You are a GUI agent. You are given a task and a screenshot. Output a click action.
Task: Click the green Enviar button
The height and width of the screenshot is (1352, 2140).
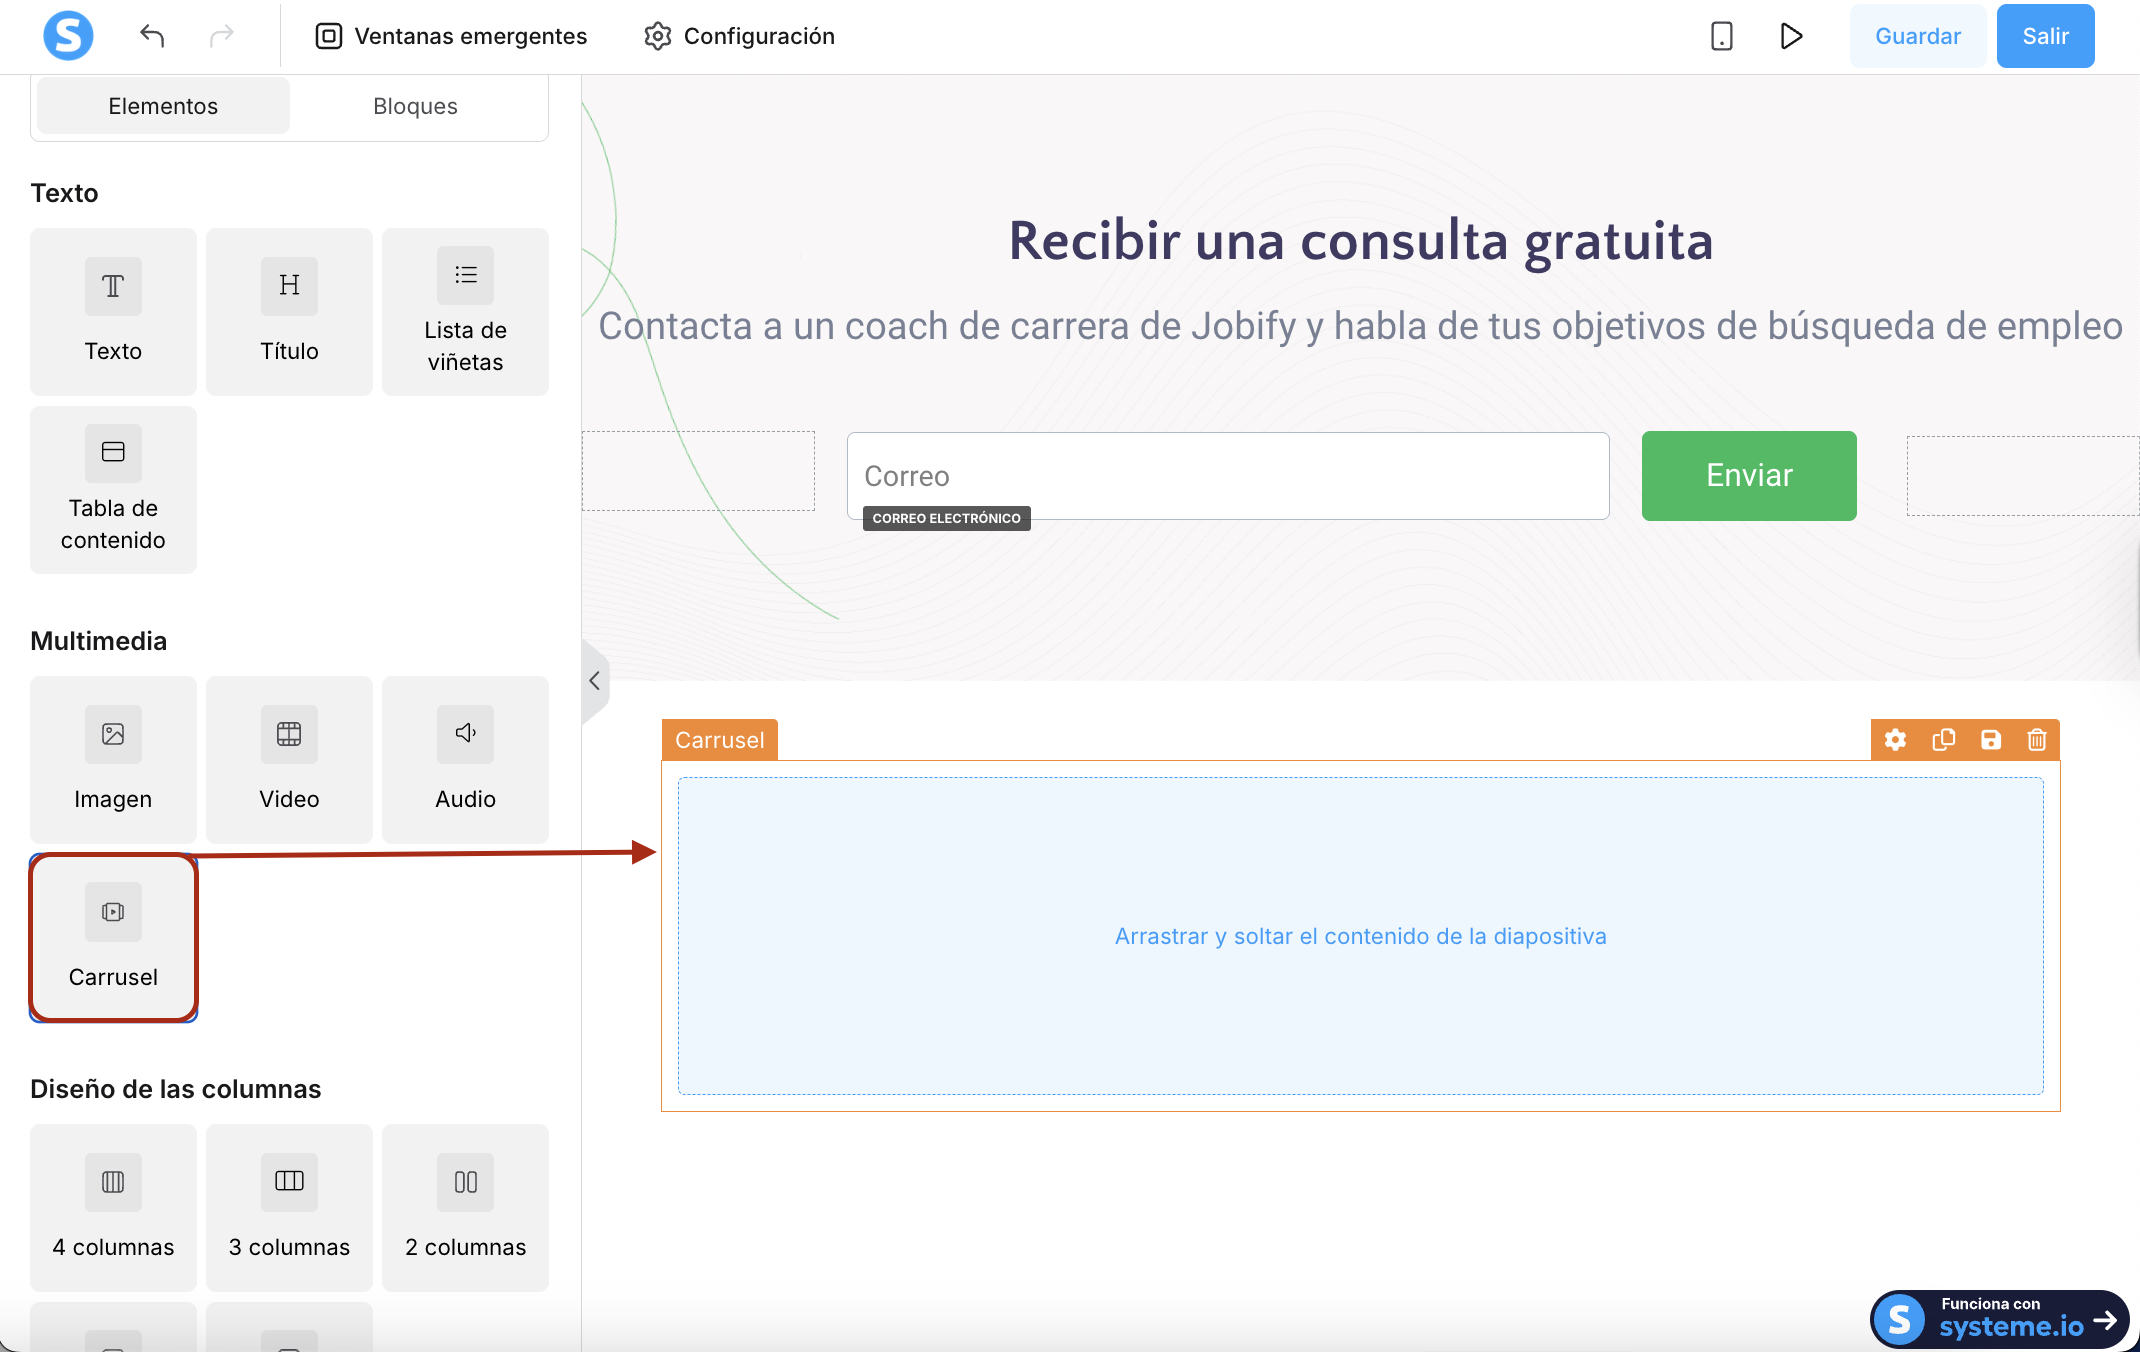pyautogui.click(x=1749, y=476)
